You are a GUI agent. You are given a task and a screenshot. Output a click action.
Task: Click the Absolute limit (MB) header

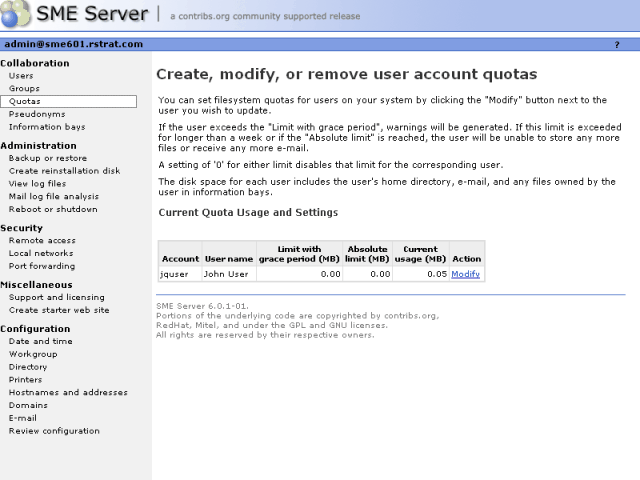pos(367,254)
